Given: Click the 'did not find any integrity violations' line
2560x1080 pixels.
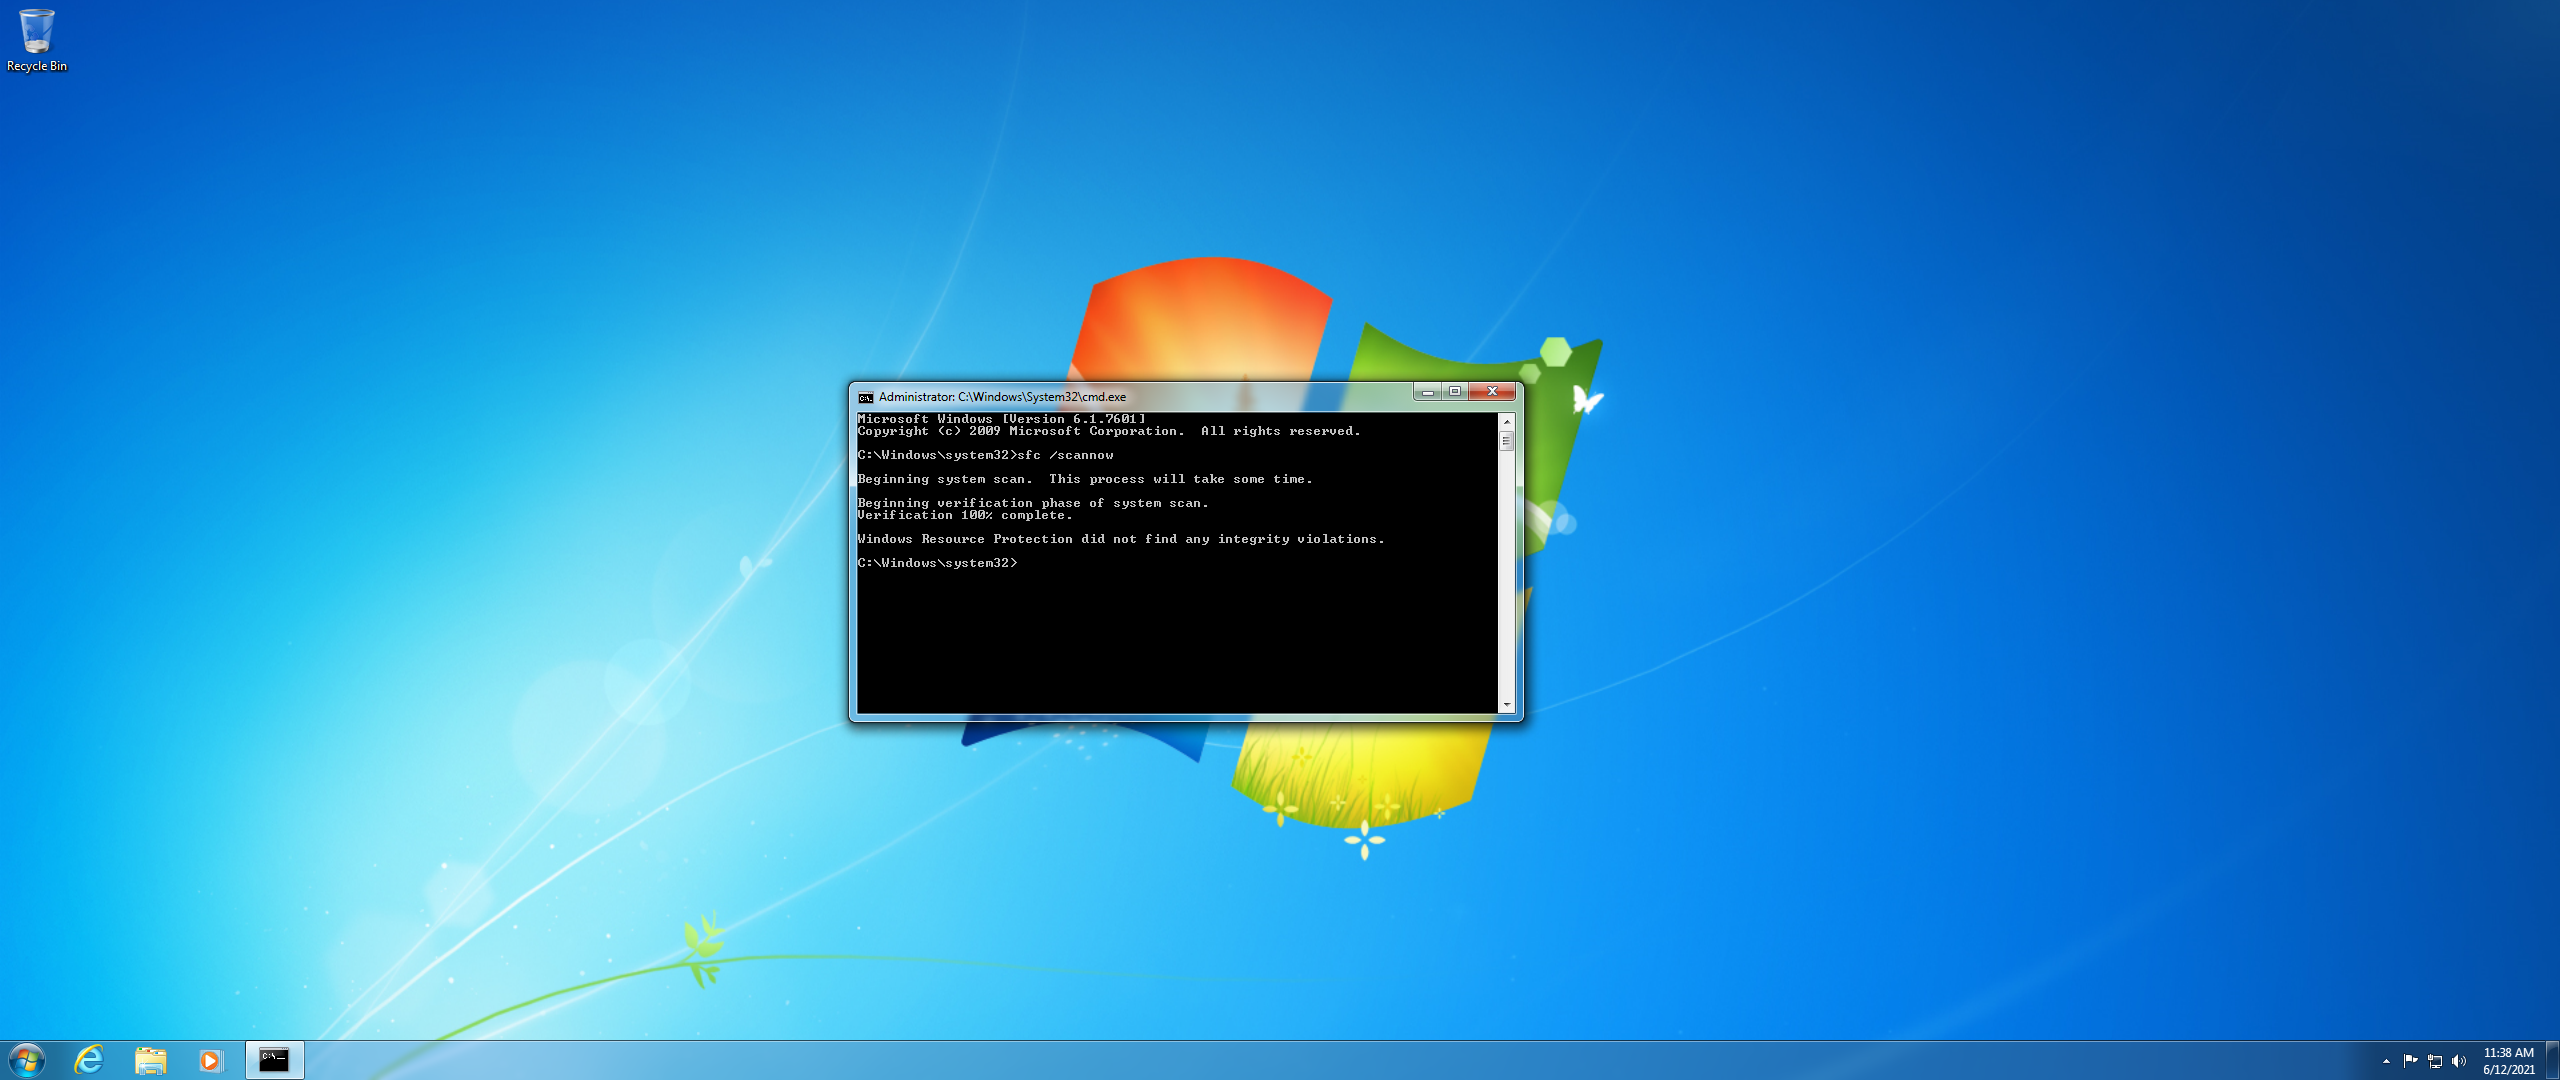Looking at the screenshot, I should point(1121,539).
